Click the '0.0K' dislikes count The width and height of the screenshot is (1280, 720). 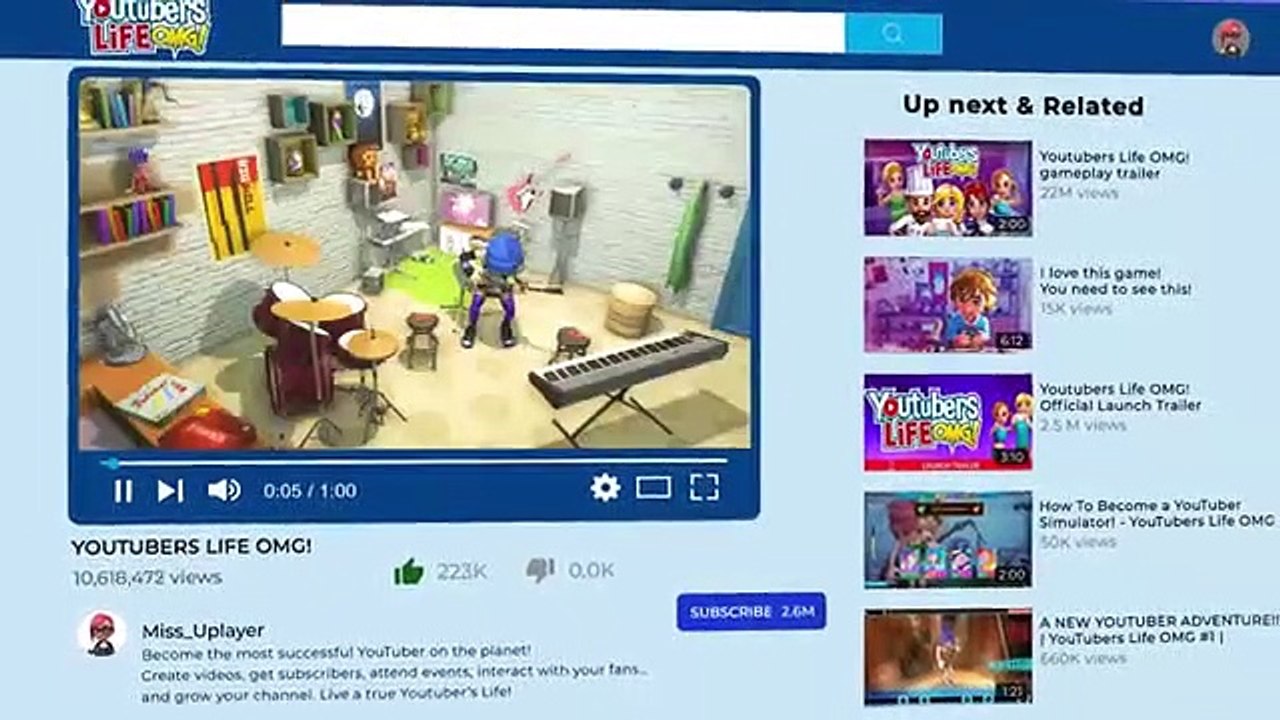point(591,571)
